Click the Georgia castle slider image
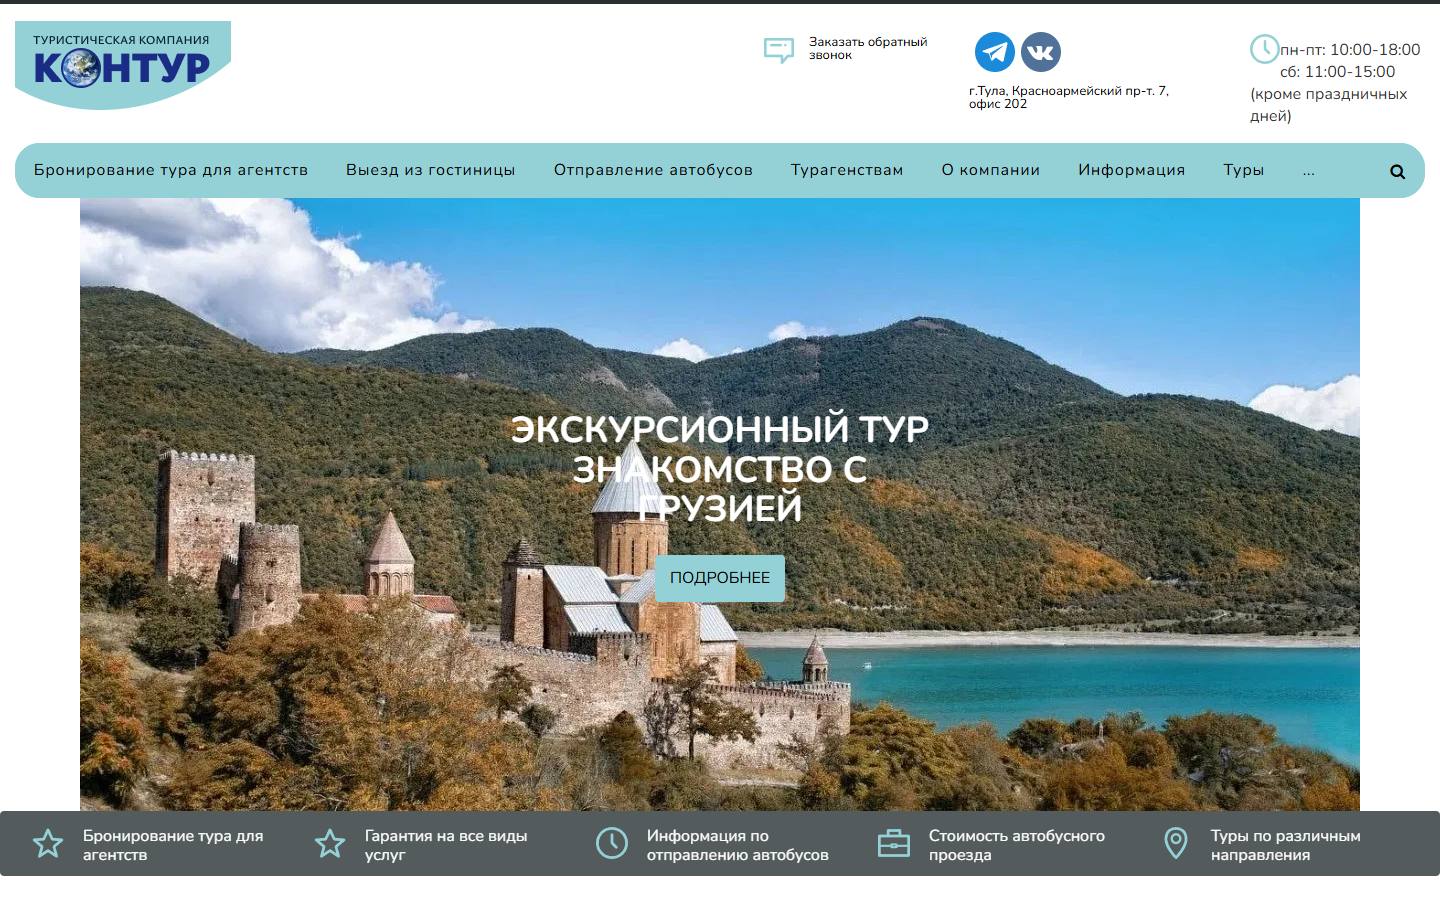This screenshot has width=1440, height=900. (x=720, y=504)
